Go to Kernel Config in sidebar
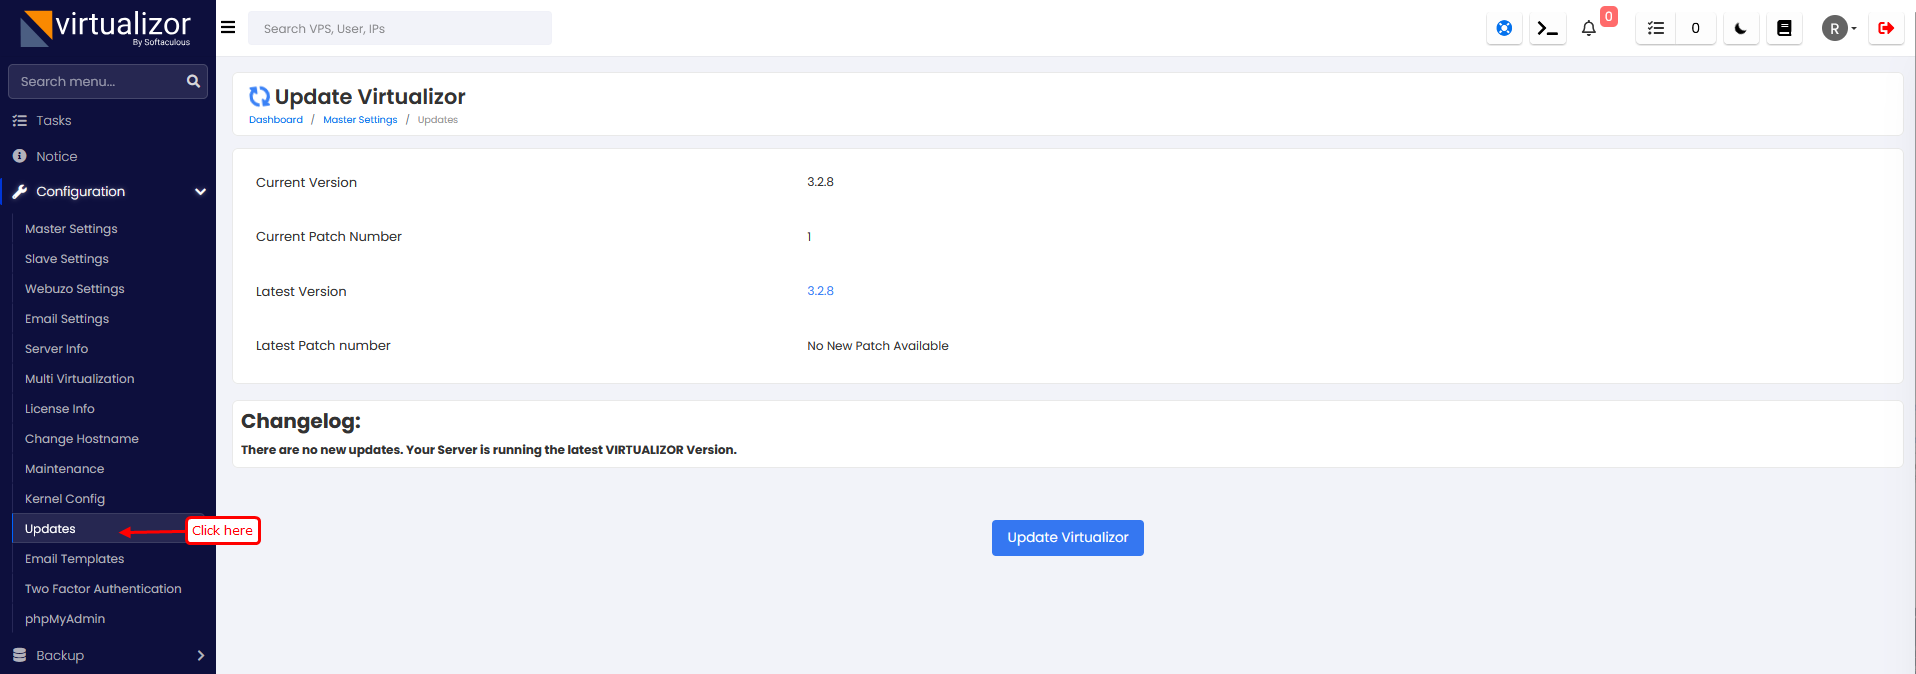The width and height of the screenshot is (1916, 674). pos(65,499)
